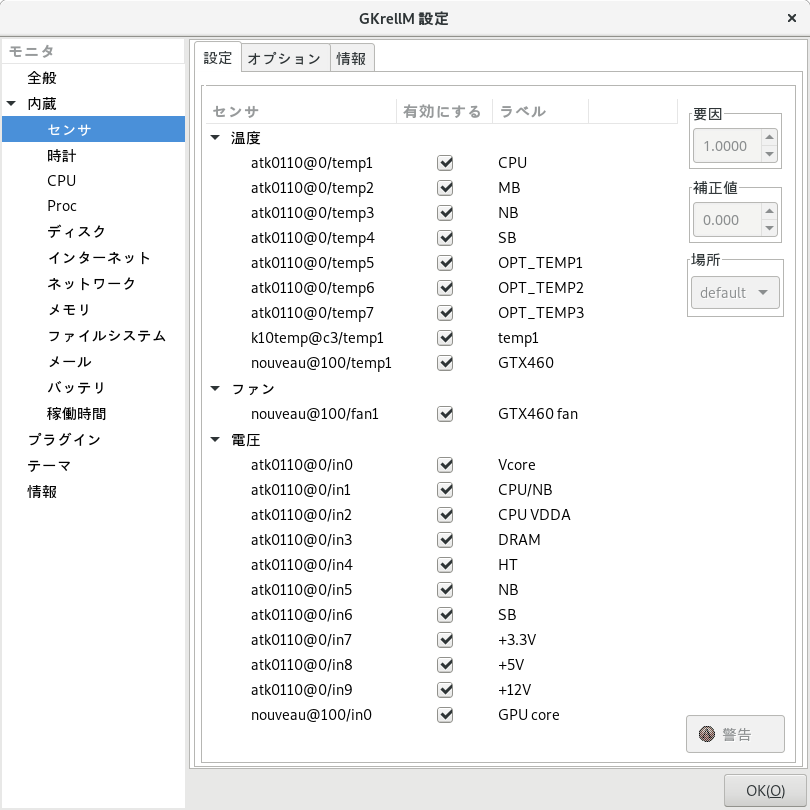The image size is (810, 810).
Task: Switch to the オプション tab
Action: pos(284,58)
